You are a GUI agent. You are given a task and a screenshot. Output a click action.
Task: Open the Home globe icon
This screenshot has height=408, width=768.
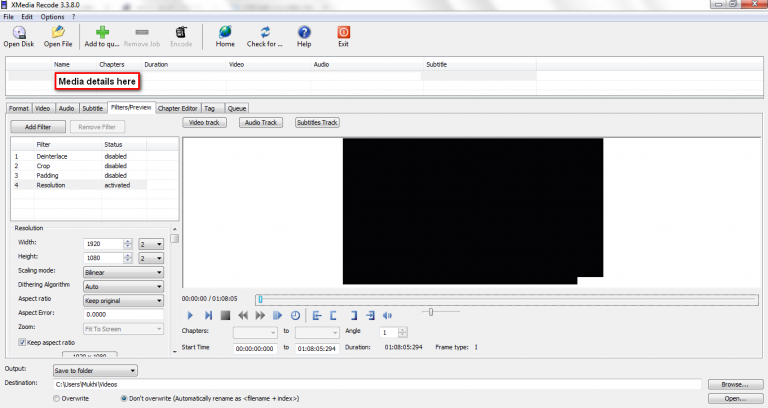pyautogui.click(x=225, y=32)
